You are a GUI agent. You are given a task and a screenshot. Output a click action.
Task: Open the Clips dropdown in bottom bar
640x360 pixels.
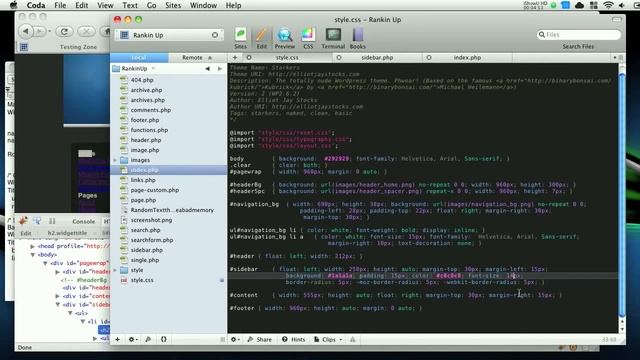click(x=328, y=339)
